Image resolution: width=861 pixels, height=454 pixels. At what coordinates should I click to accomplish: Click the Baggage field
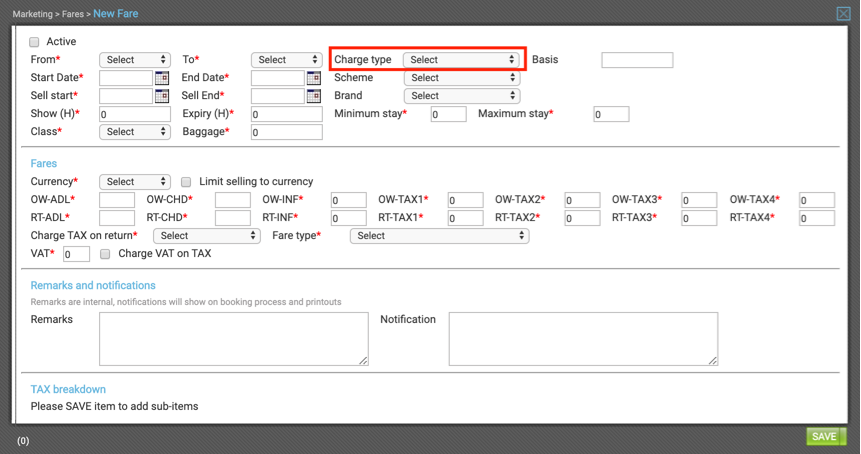pos(287,132)
